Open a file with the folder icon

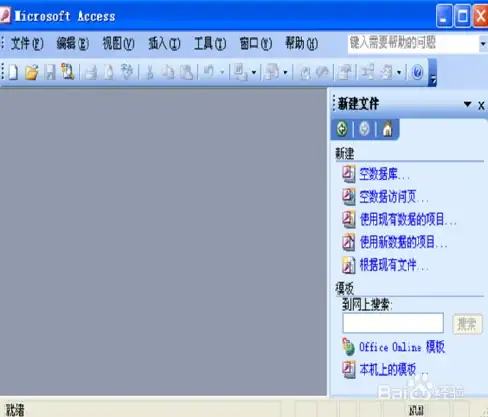tap(32, 72)
